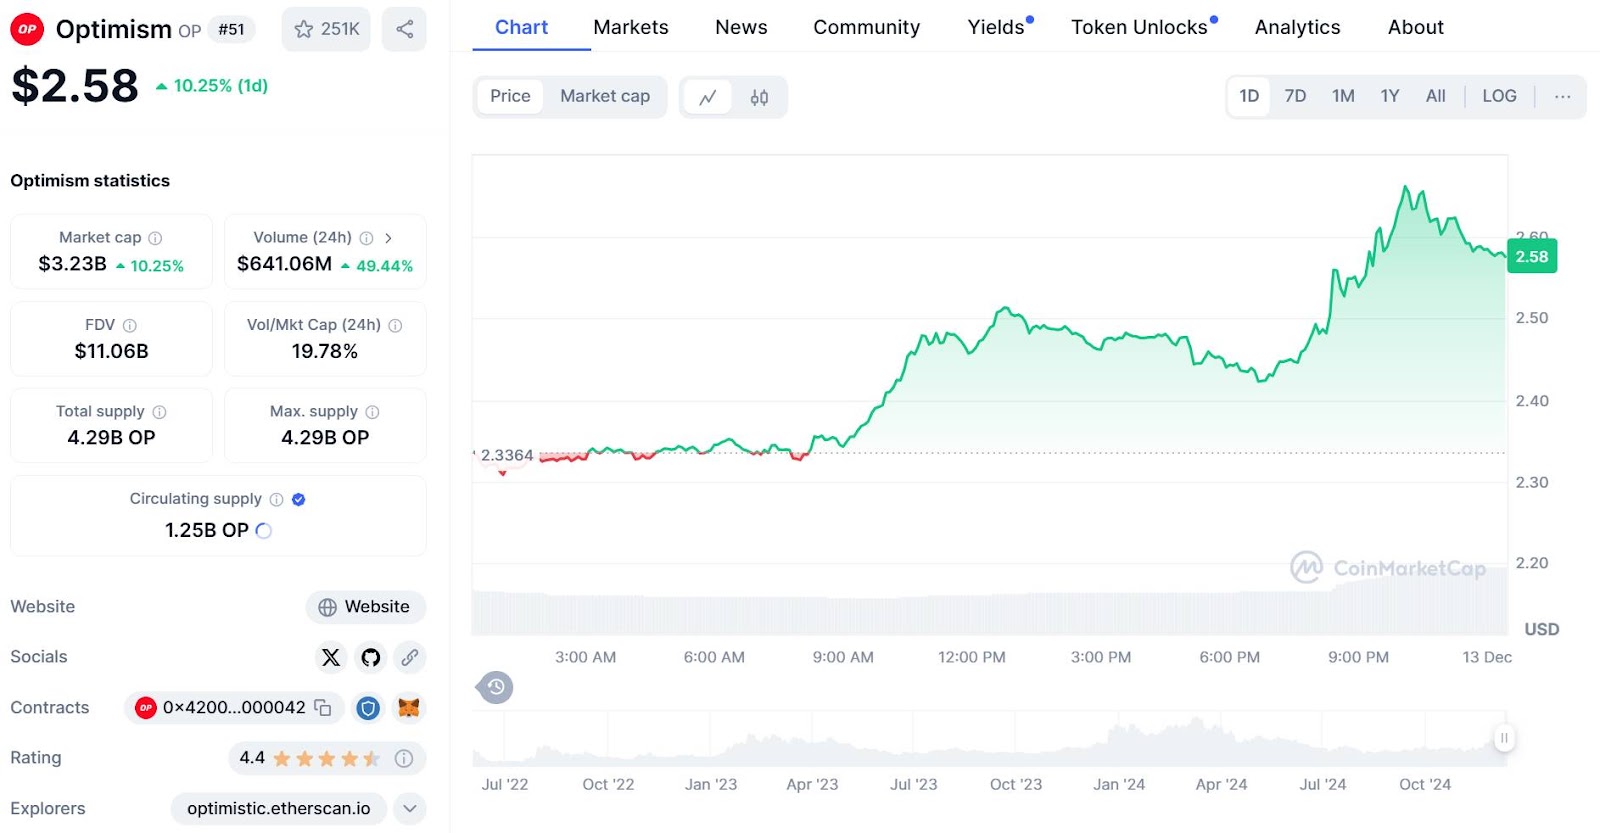
Task: Click the Circulating supply info icon
Action: coord(276,499)
